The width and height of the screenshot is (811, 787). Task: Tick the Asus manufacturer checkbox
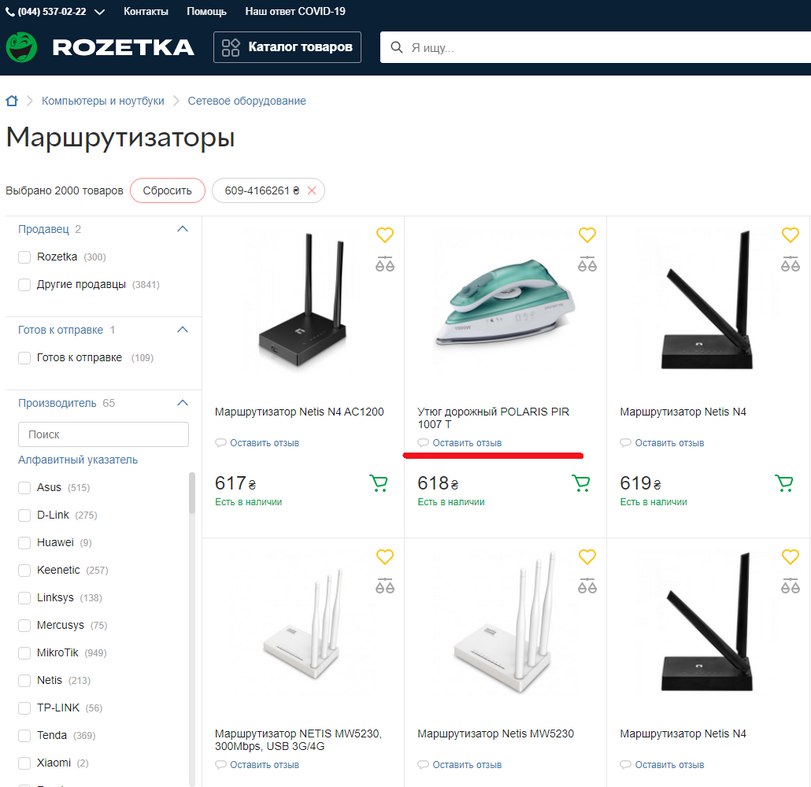click(x=24, y=488)
